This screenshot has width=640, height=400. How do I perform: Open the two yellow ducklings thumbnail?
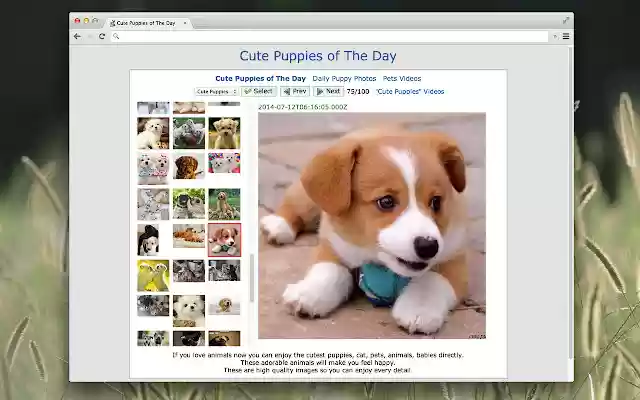[153, 276]
